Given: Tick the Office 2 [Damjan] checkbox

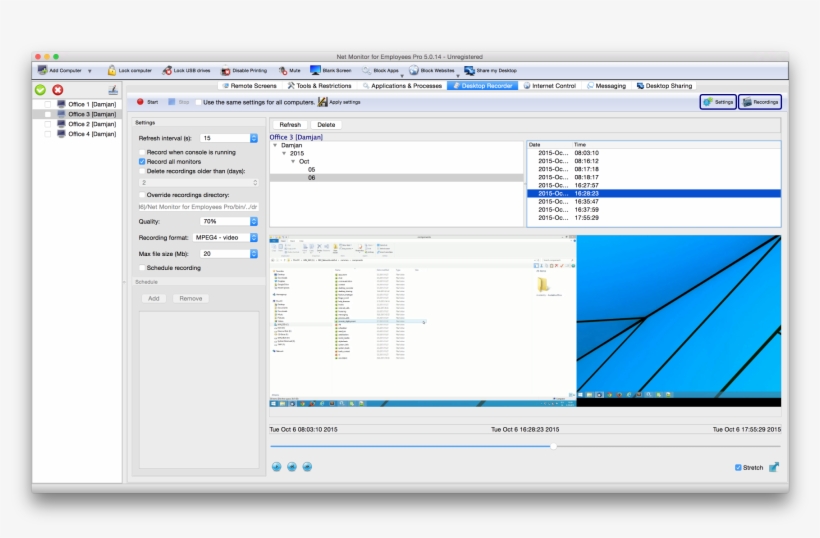Looking at the screenshot, I should 48,124.
